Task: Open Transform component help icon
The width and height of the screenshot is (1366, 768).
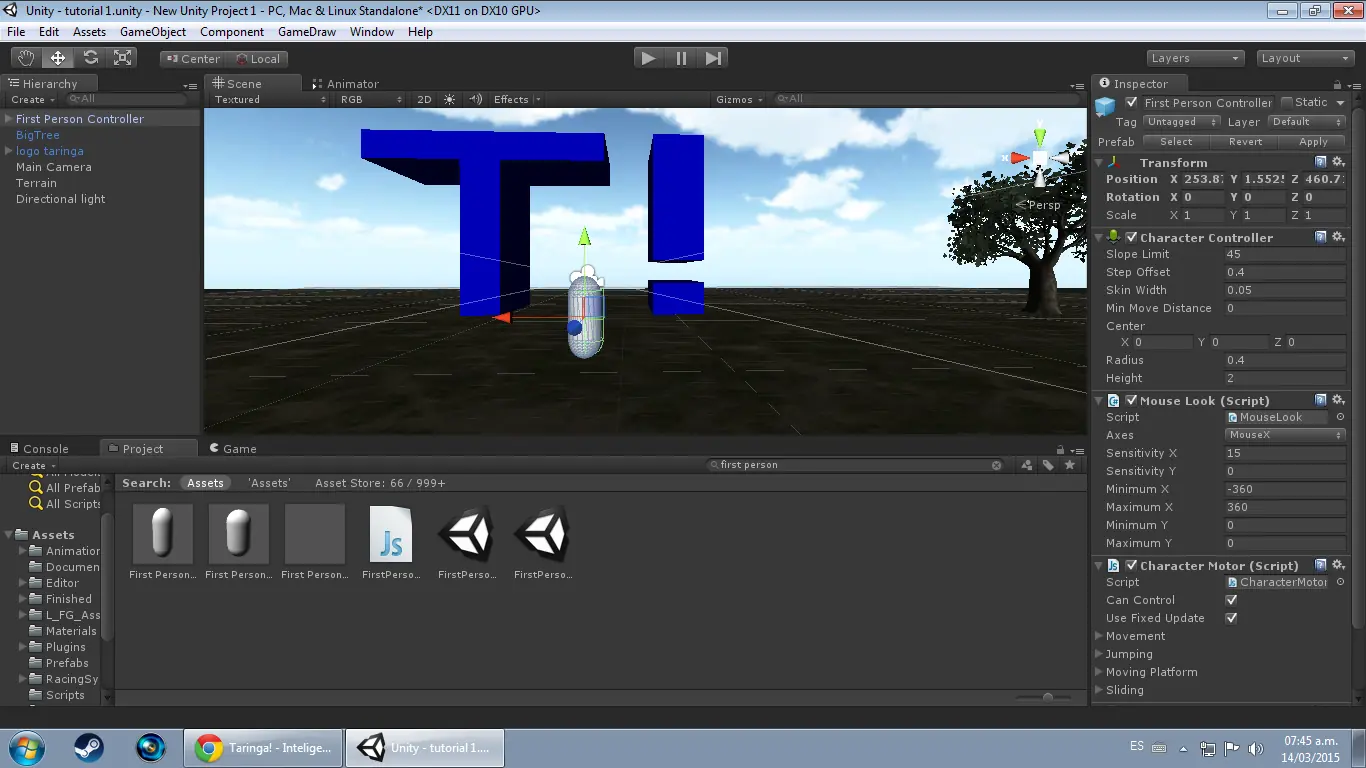Action: pos(1321,162)
